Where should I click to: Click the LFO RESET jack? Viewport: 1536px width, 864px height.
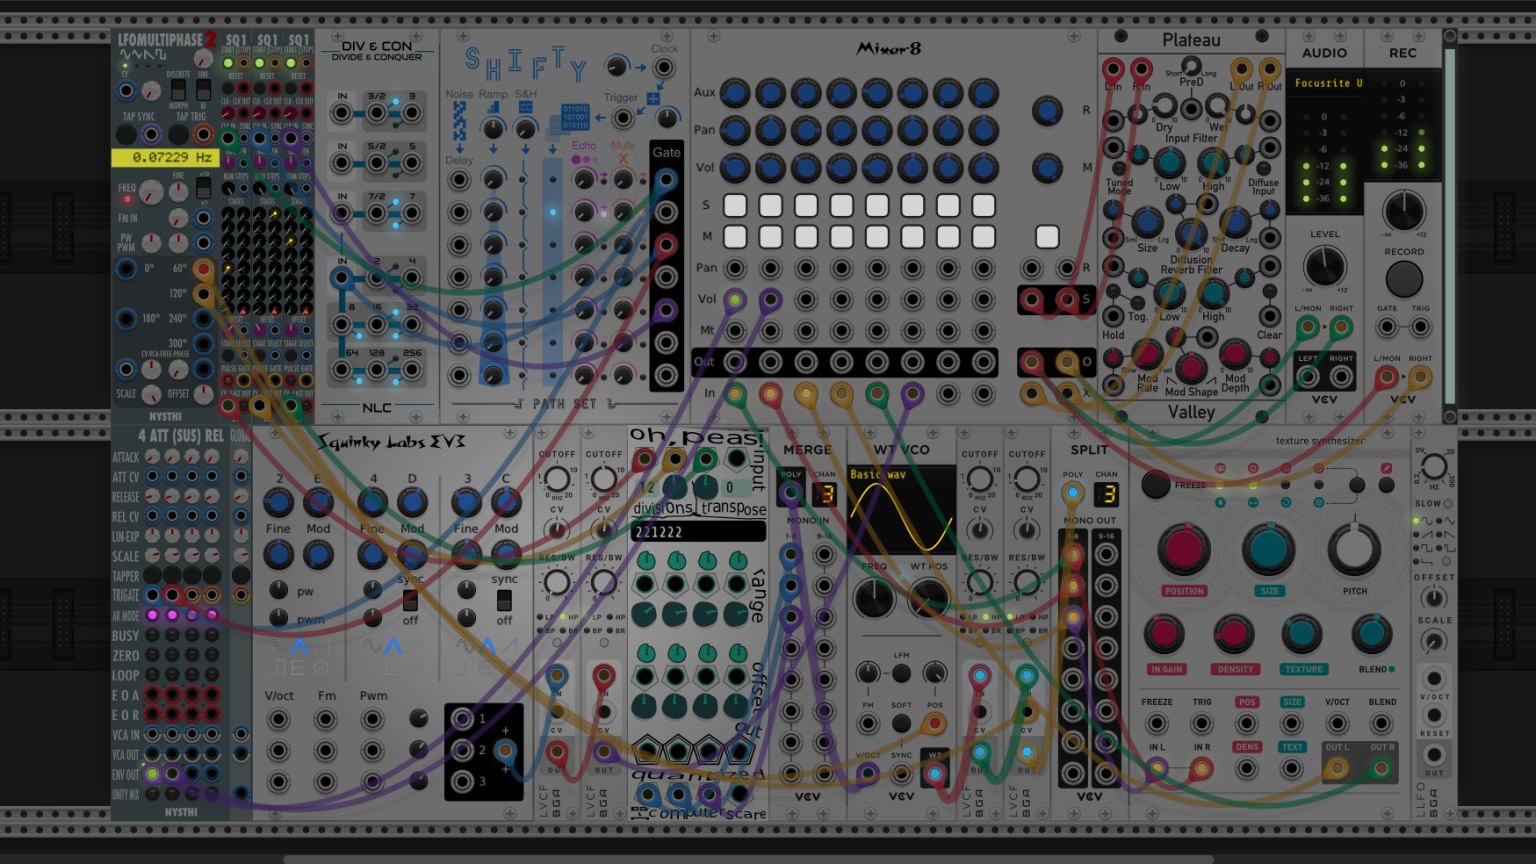tap(1434, 716)
